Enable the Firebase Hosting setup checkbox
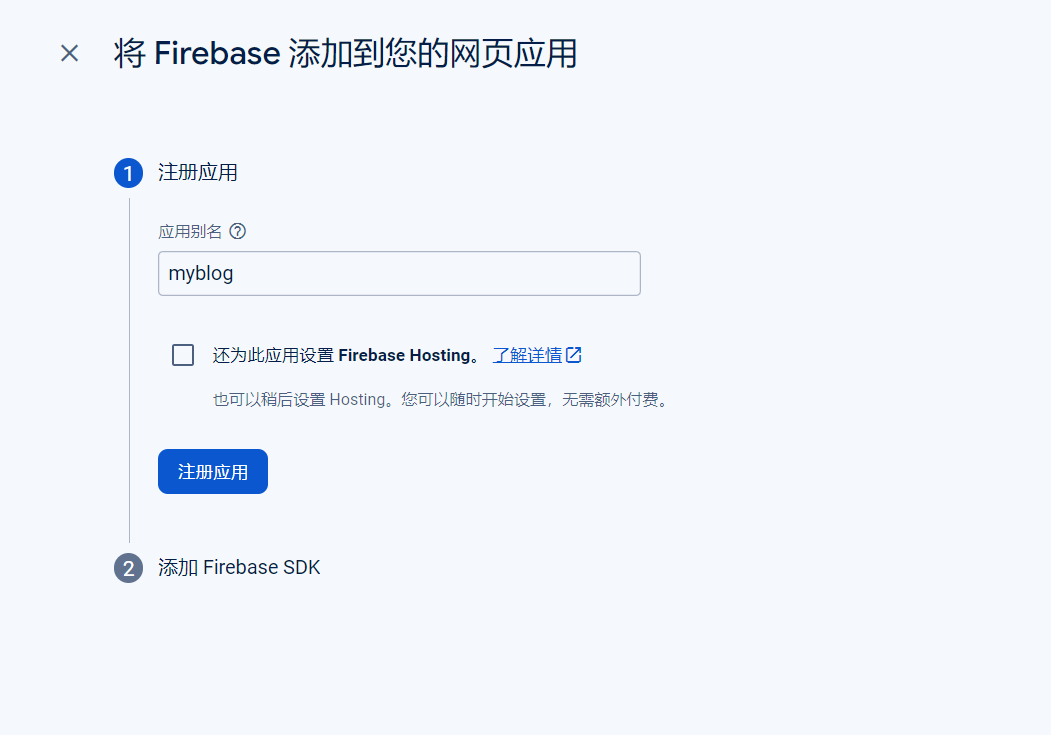This screenshot has height=735, width=1051. 183,354
